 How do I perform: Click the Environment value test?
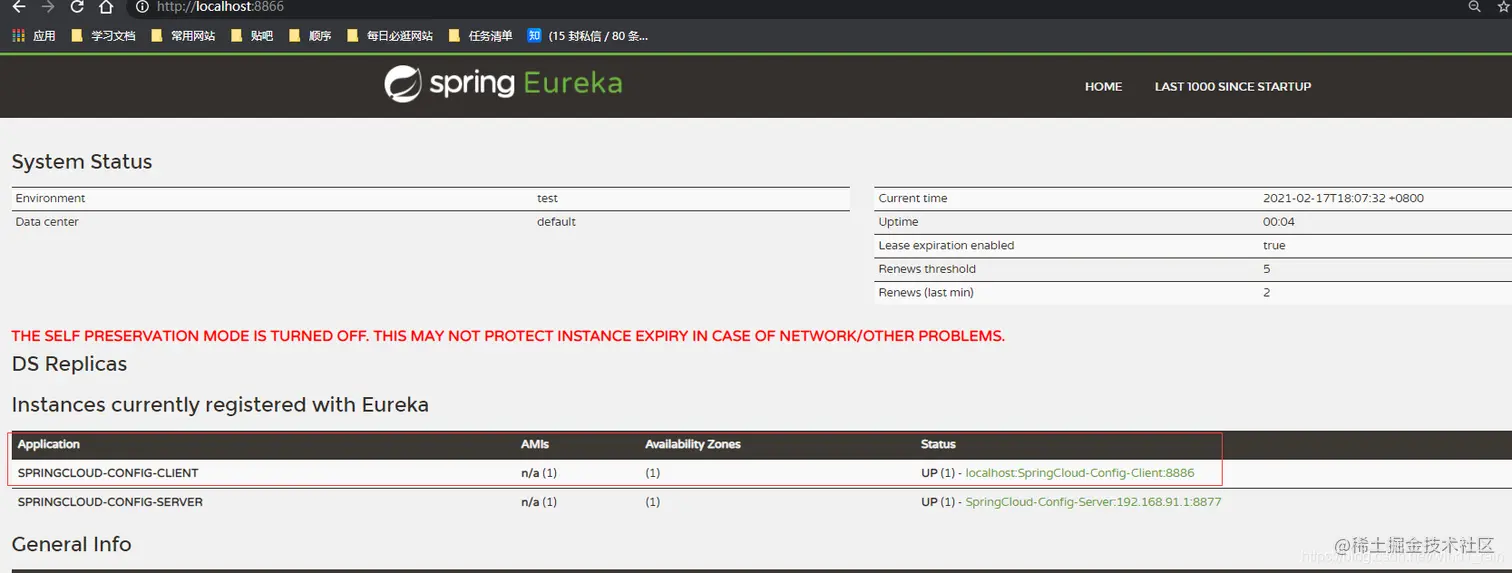[x=547, y=198]
